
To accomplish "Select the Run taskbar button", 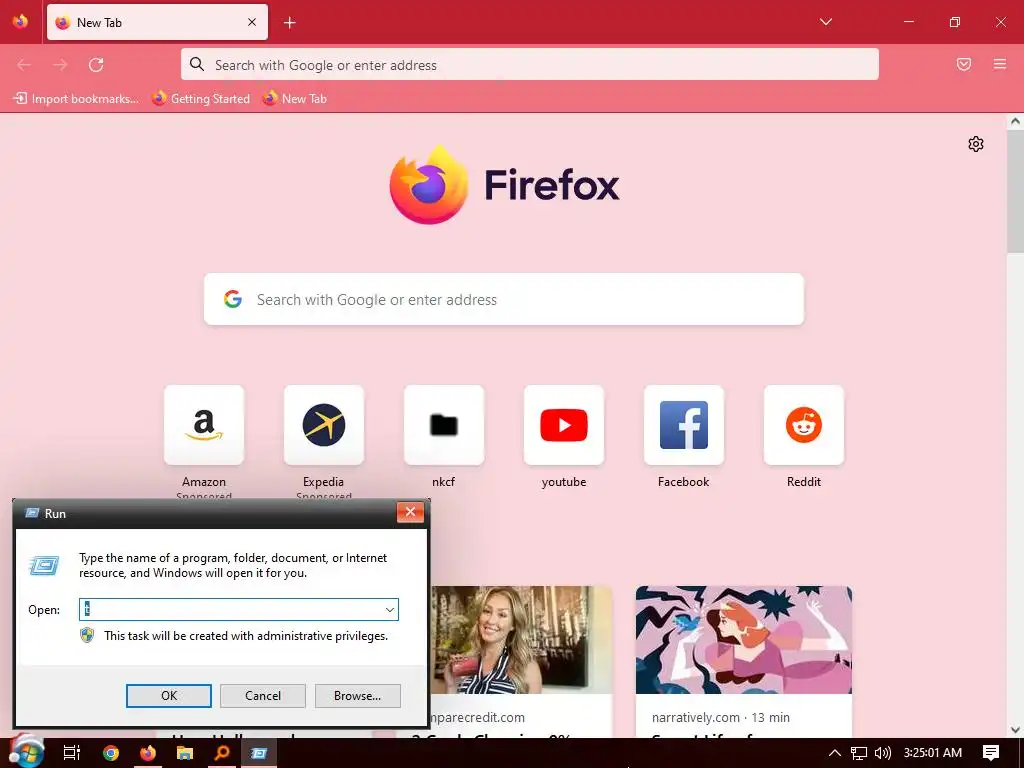I will [x=259, y=753].
